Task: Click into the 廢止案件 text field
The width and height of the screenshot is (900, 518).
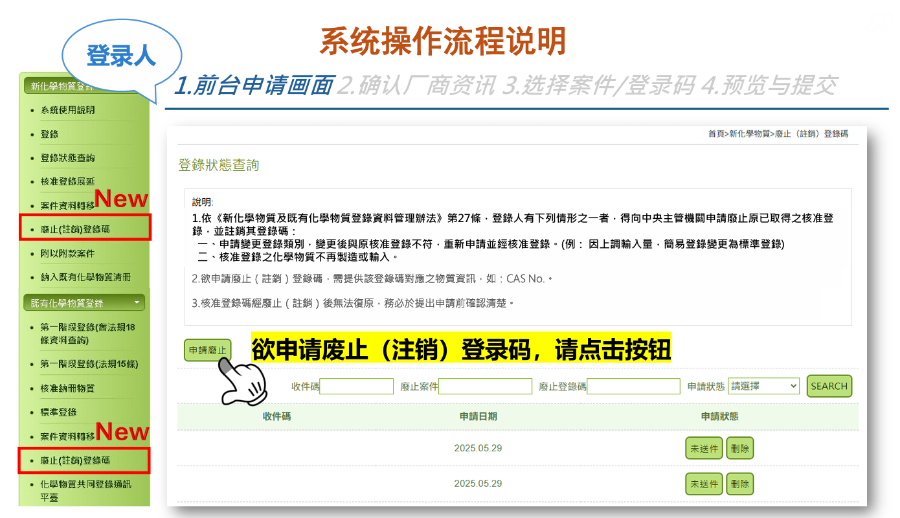Action: click(484, 386)
